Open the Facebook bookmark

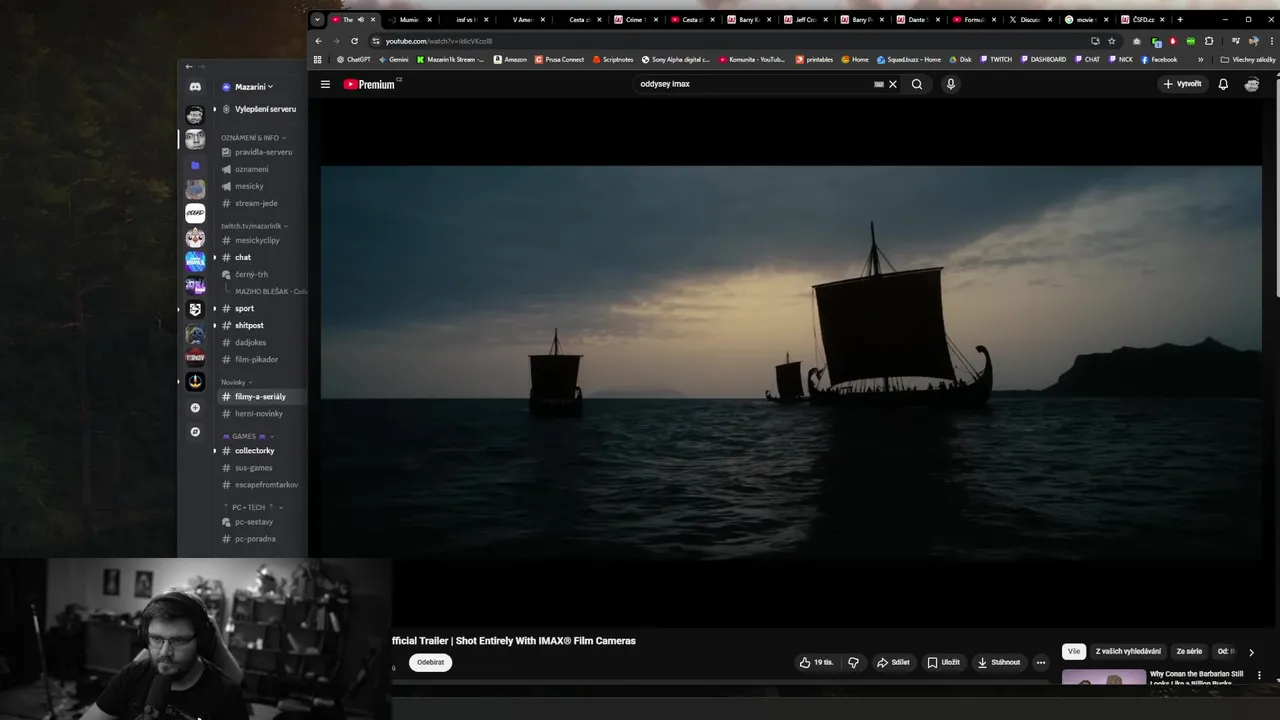coord(1159,59)
